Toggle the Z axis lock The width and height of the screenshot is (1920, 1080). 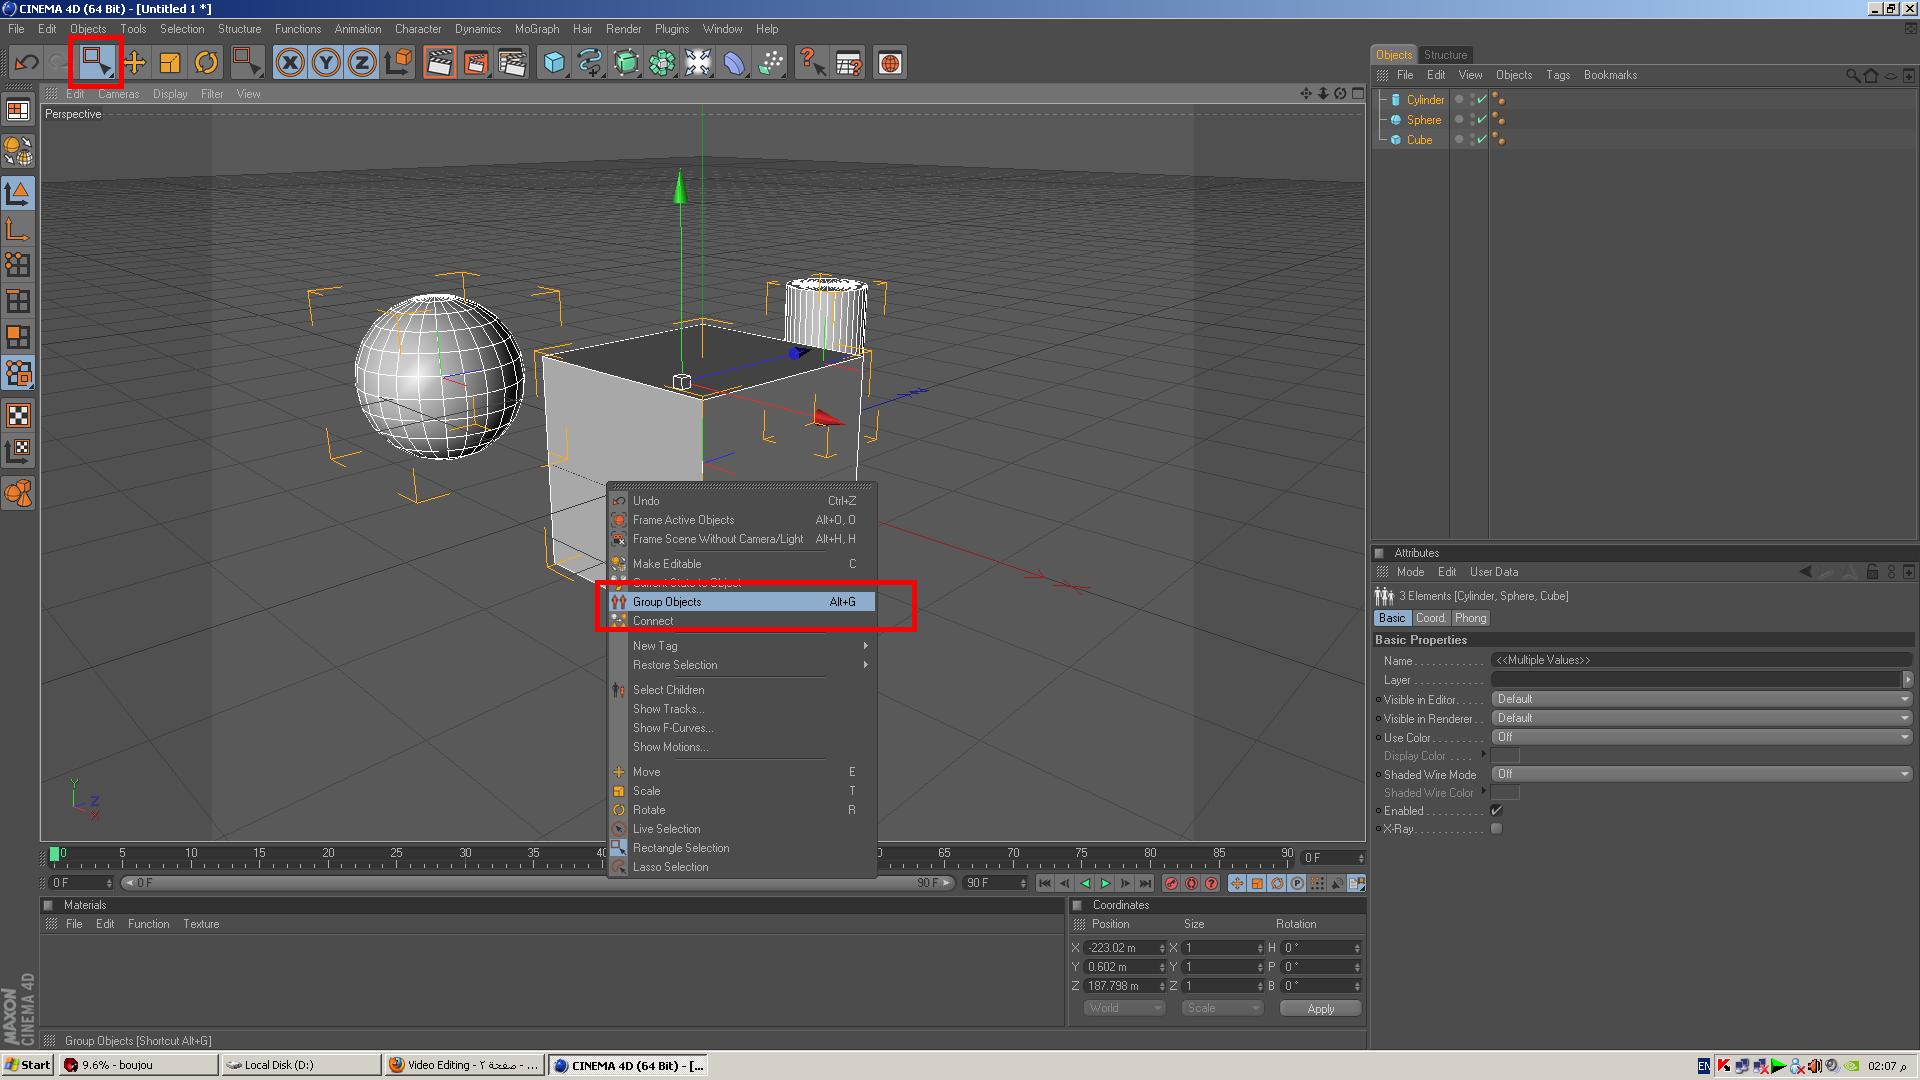(362, 63)
